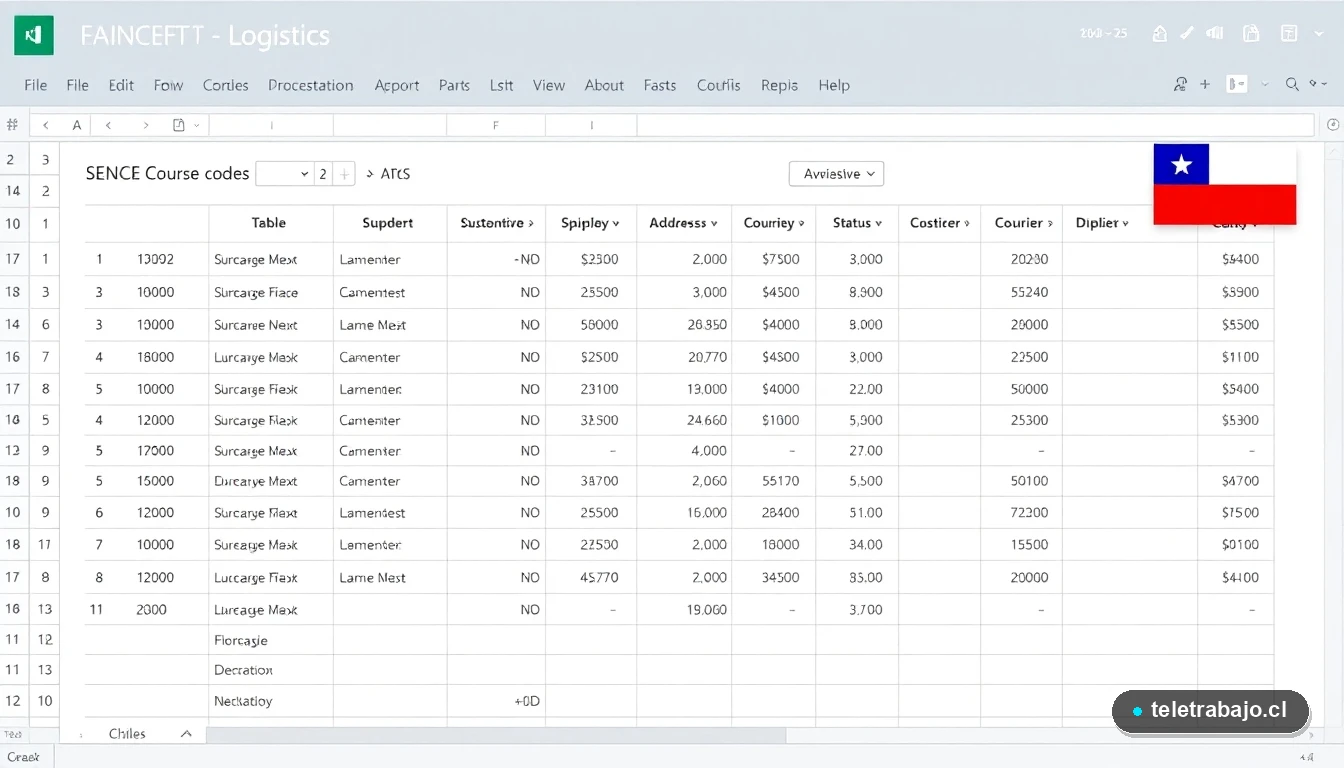Click the support headset icon in toolbar
Viewport: 1344px width, 768px height.
click(1180, 84)
